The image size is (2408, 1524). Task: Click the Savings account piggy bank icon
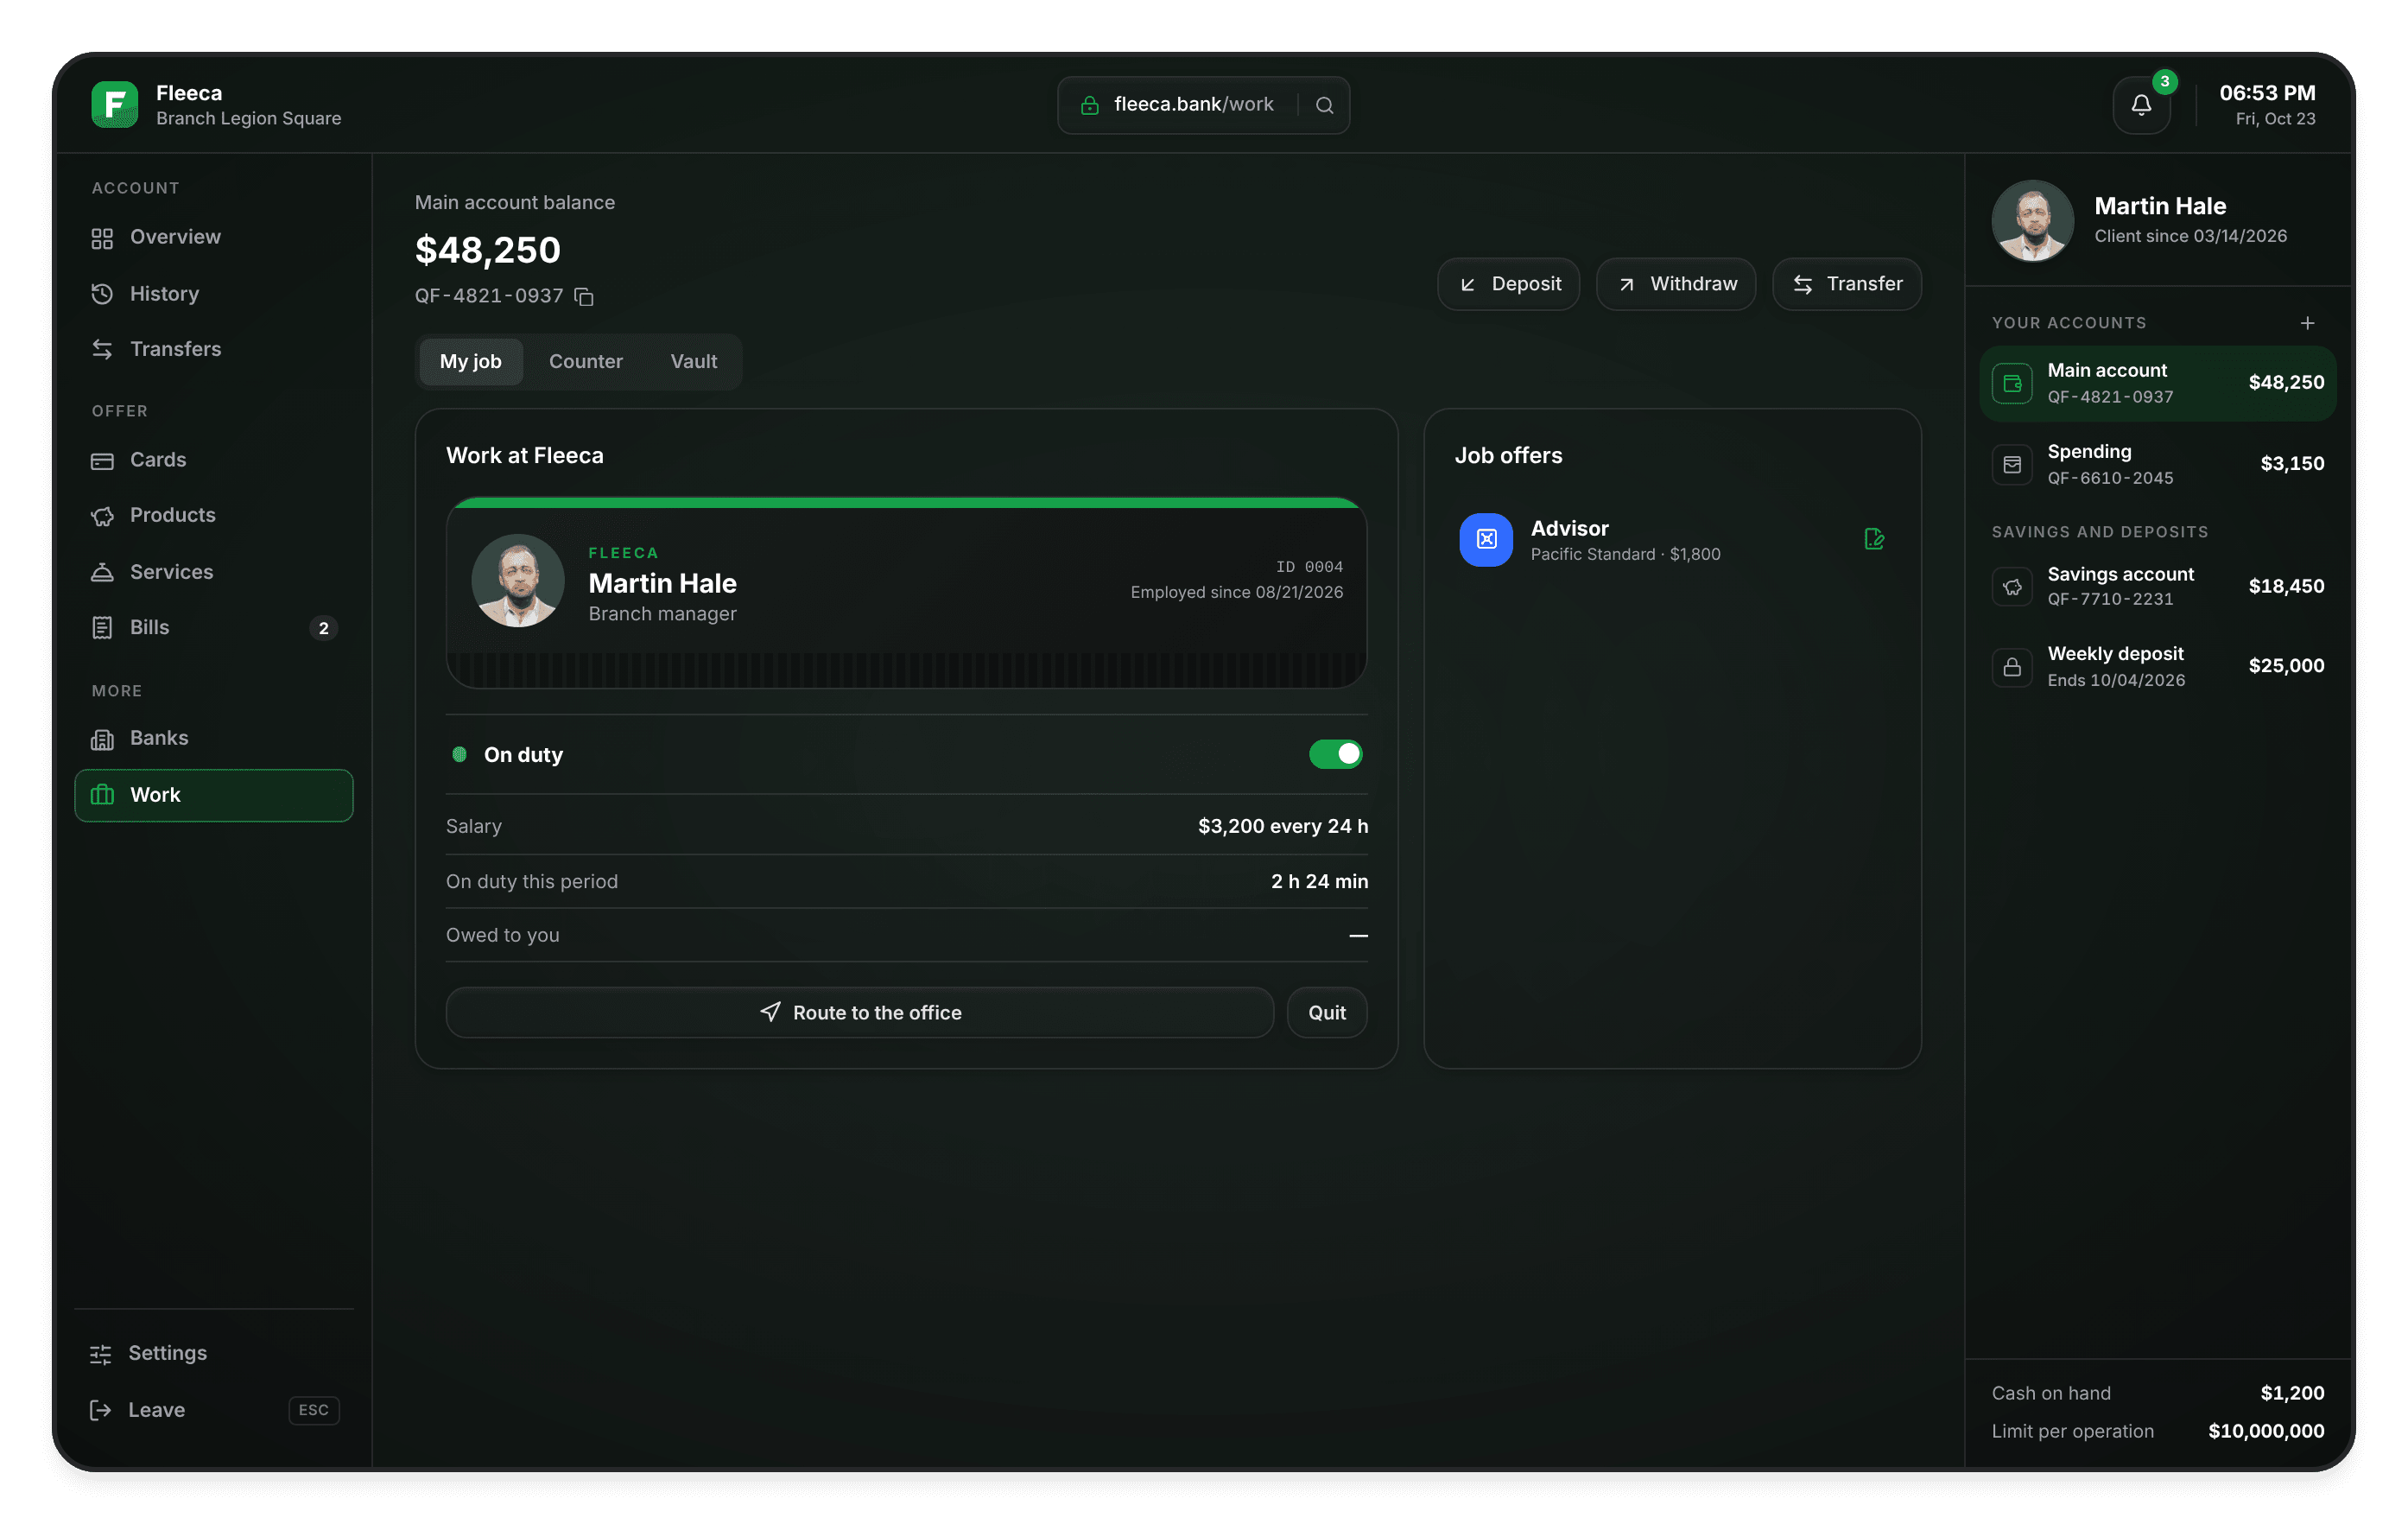tap(2012, 587)
